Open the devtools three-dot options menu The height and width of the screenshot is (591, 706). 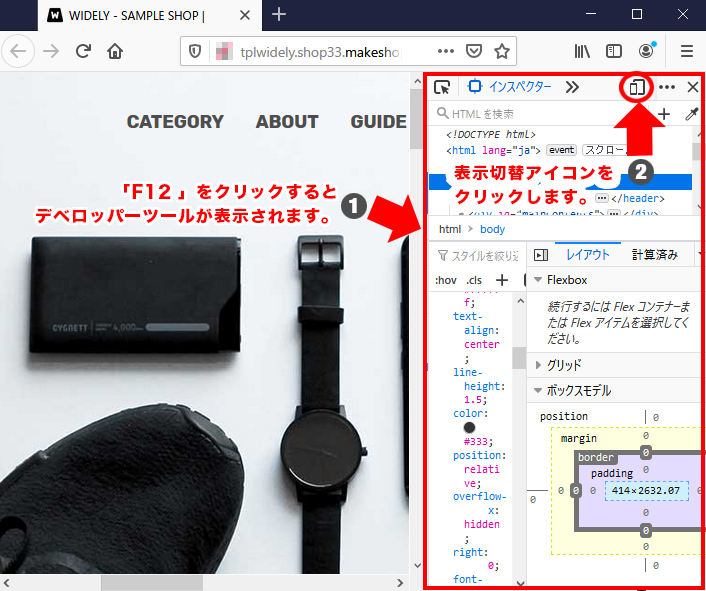click(x=667, y=87)
